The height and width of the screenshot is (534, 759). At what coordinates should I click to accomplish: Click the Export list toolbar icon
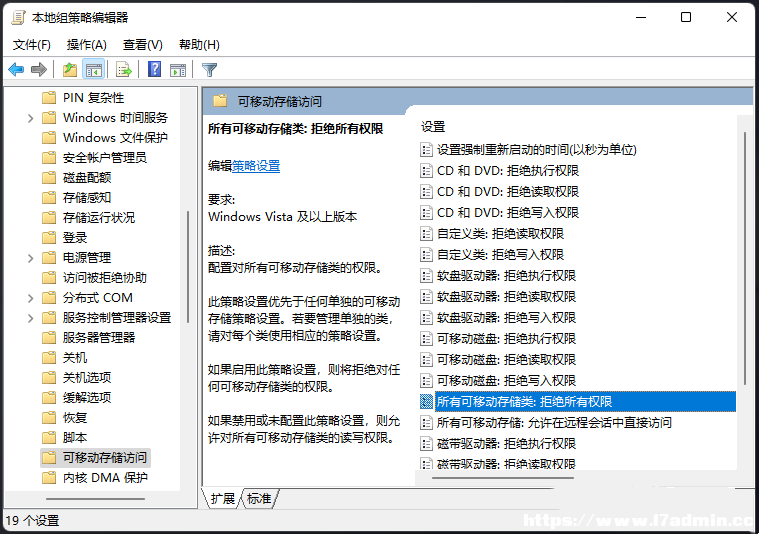124,70
